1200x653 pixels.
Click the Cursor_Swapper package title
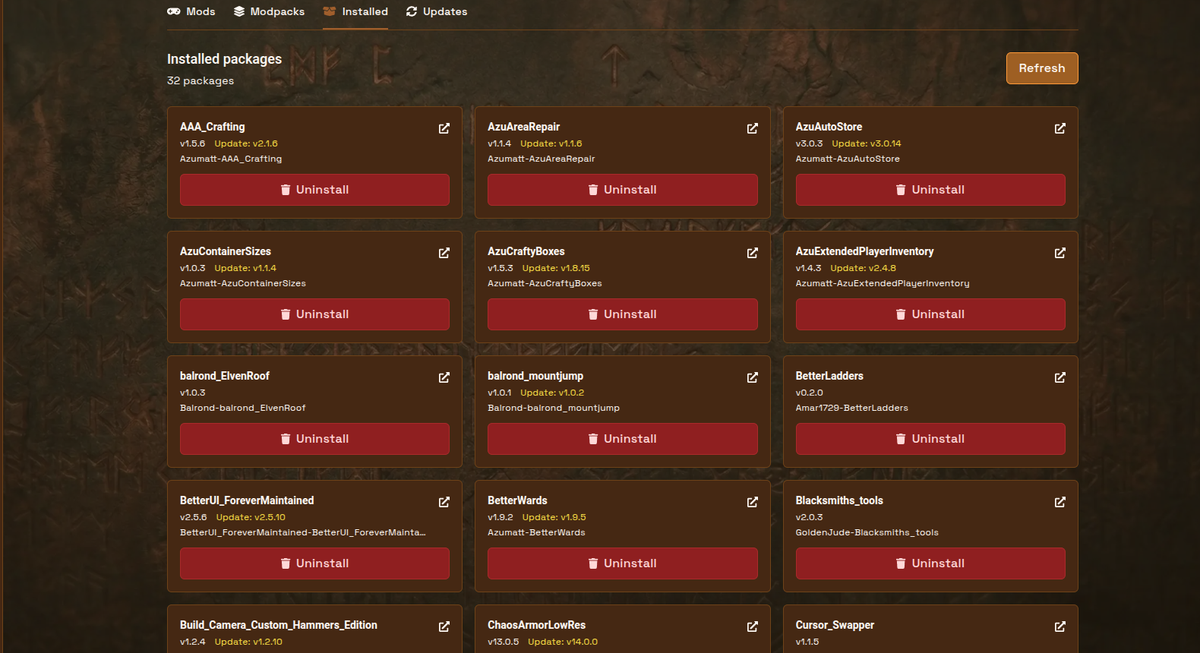pos(835,625)
